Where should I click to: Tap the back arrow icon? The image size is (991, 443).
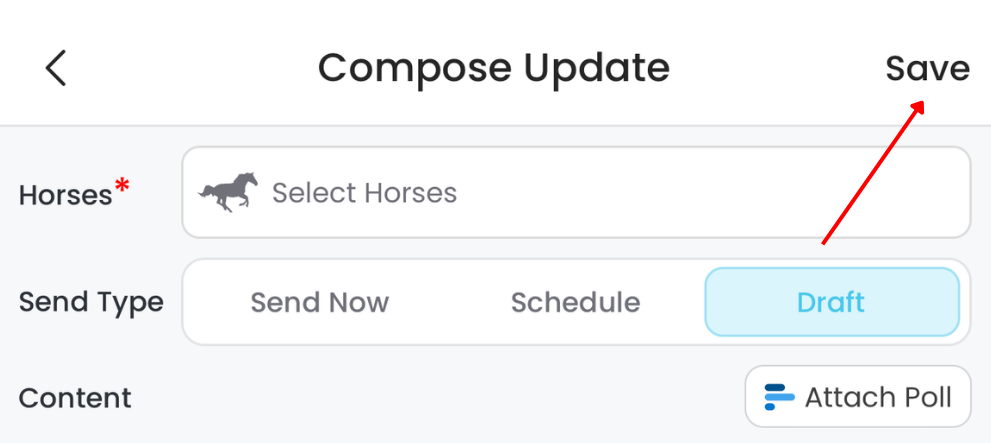coord(56,68)
